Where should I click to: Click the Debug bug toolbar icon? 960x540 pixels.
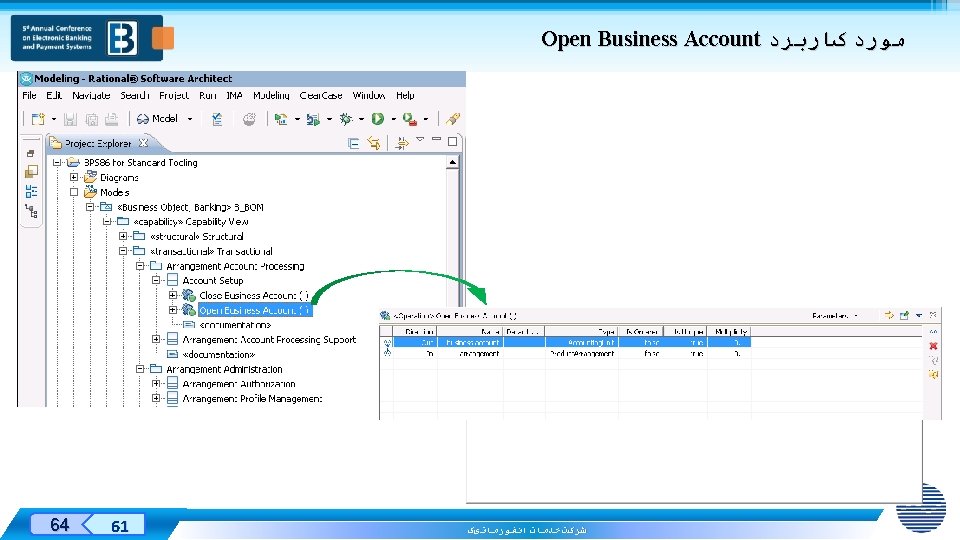pyautogui.click(x=346, y=119)
